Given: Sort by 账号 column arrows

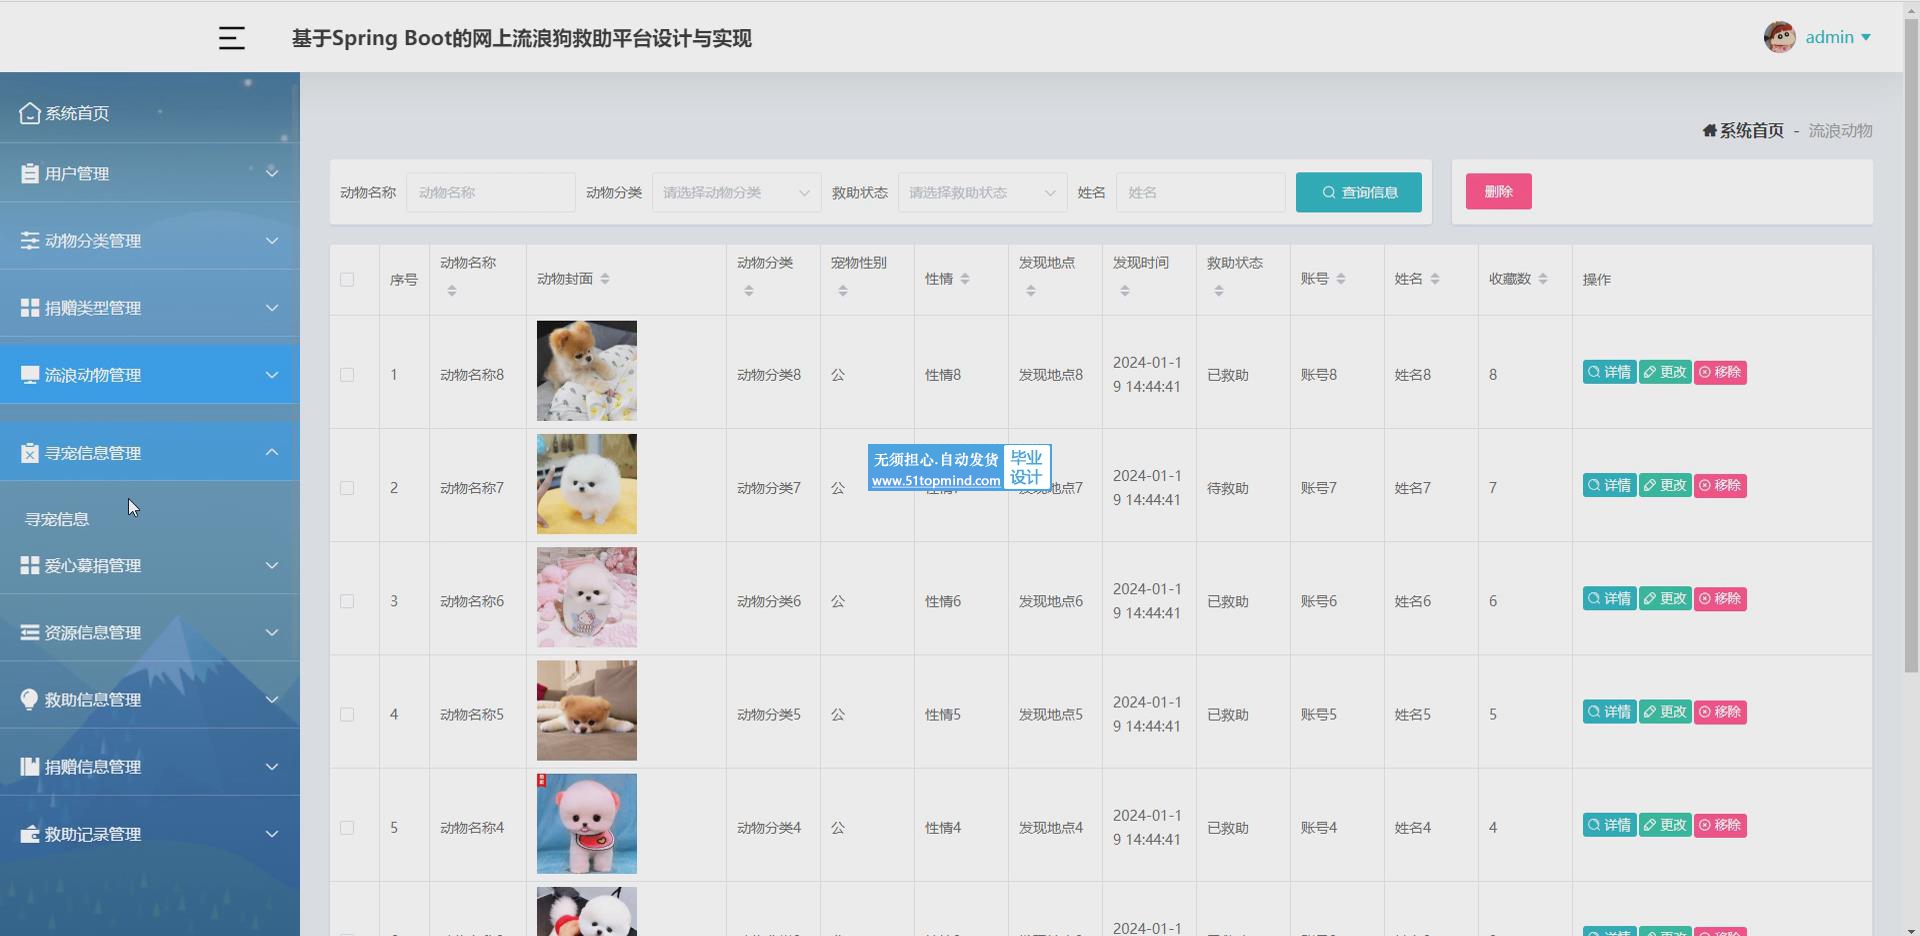Looking at the screenshot, I should 1341,279.
